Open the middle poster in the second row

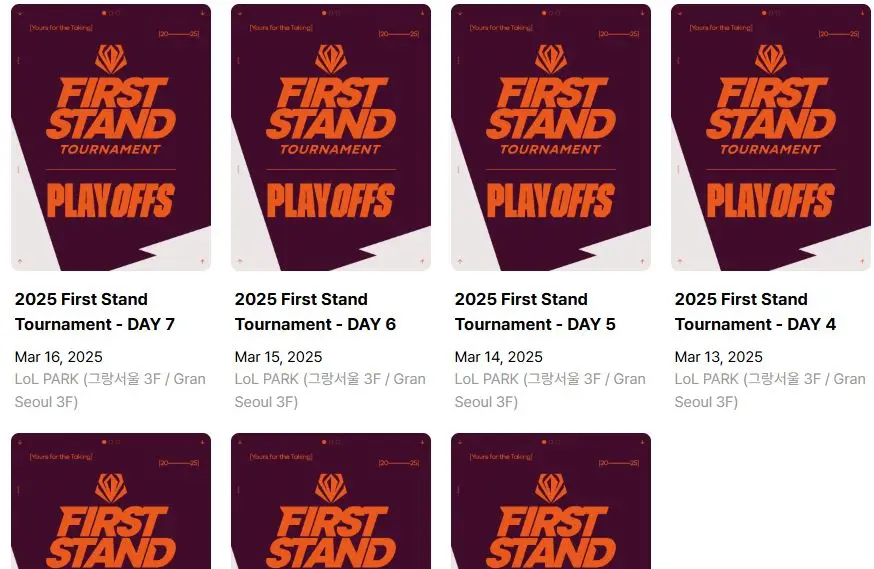(x=331, y=501)
